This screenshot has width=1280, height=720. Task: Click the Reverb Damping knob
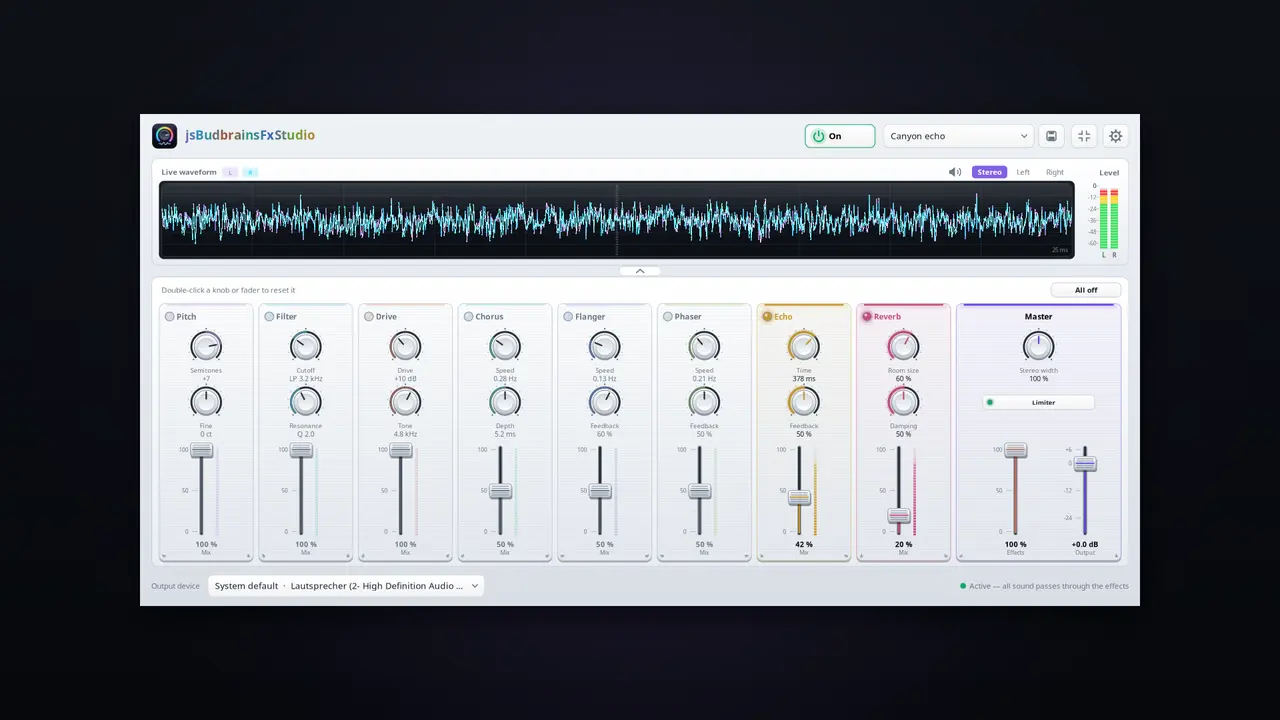click(903, 402)
